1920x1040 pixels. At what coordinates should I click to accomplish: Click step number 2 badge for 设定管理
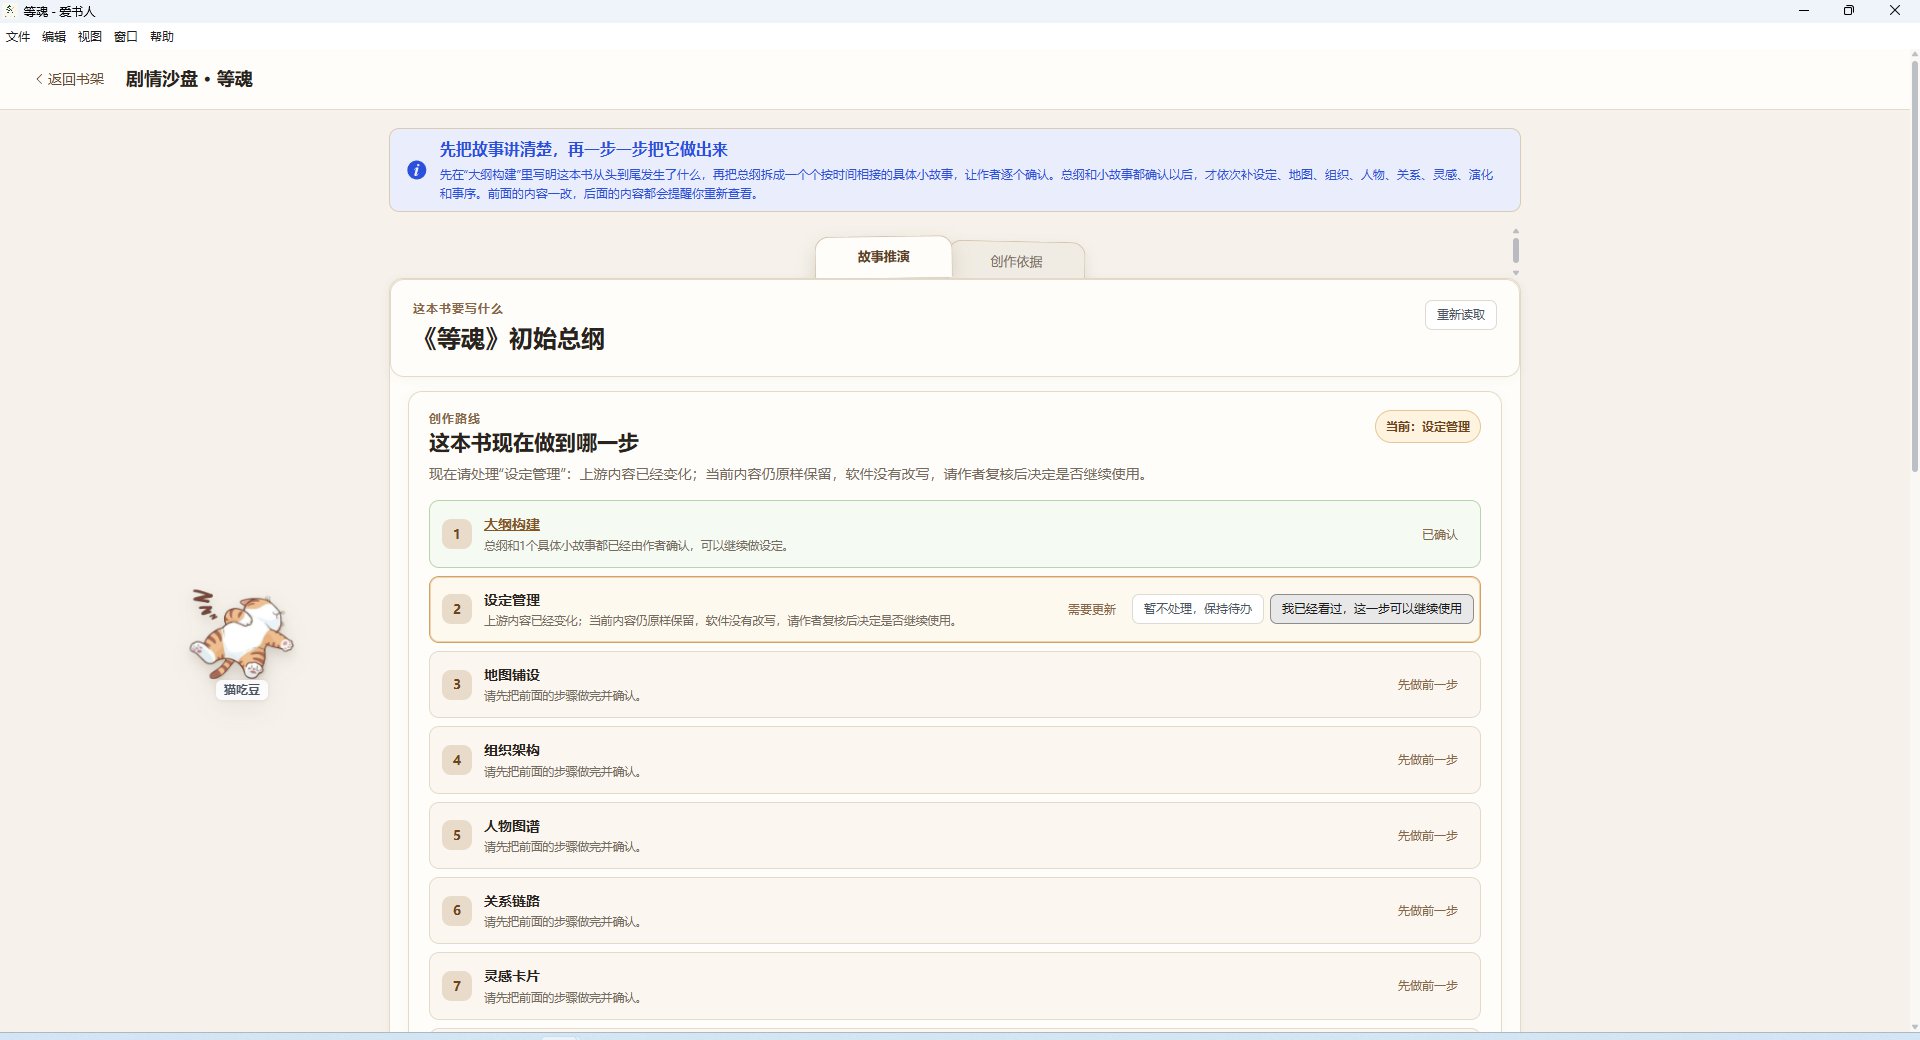(457, 609)
